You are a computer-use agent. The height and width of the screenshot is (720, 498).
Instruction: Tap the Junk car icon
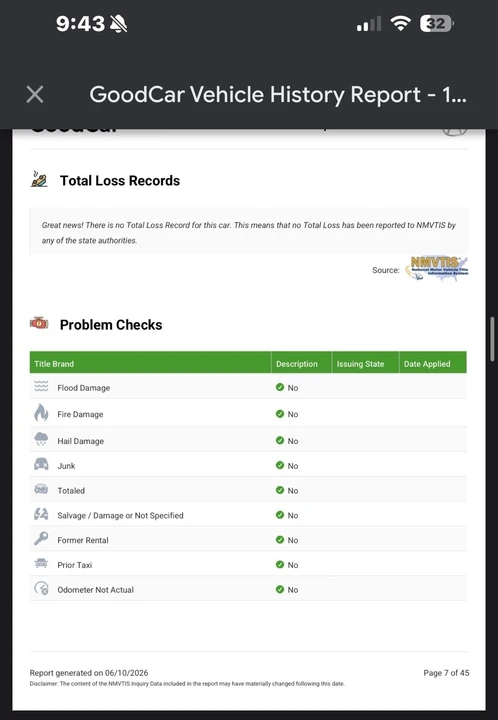(41, 464)
